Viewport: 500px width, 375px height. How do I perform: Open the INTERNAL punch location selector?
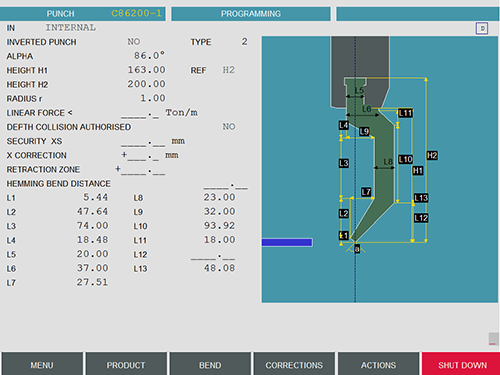[71, 28]
